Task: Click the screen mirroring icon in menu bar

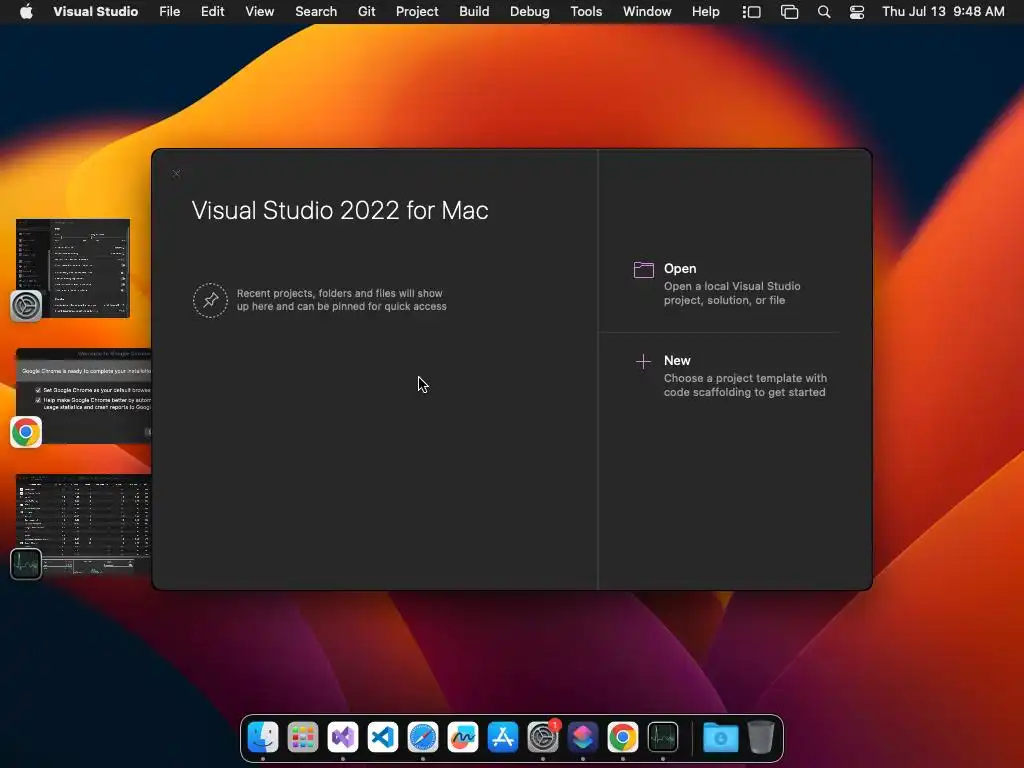Action: coord(790,12)
